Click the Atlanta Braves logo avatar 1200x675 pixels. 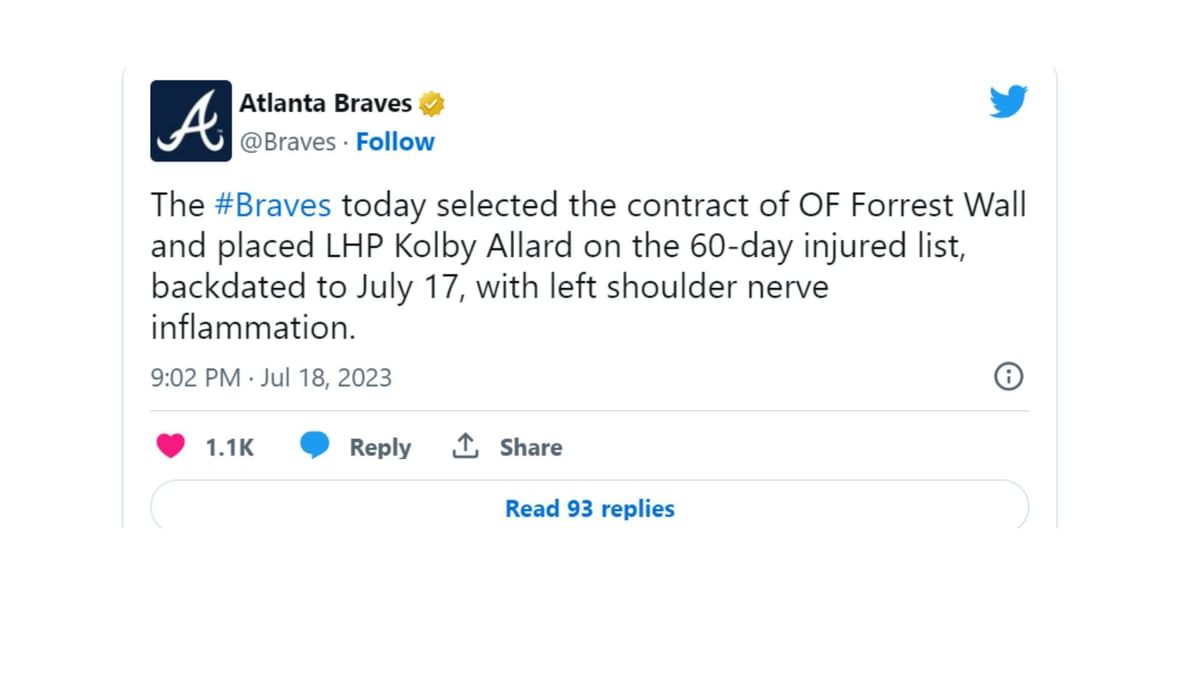coord(191,121)
